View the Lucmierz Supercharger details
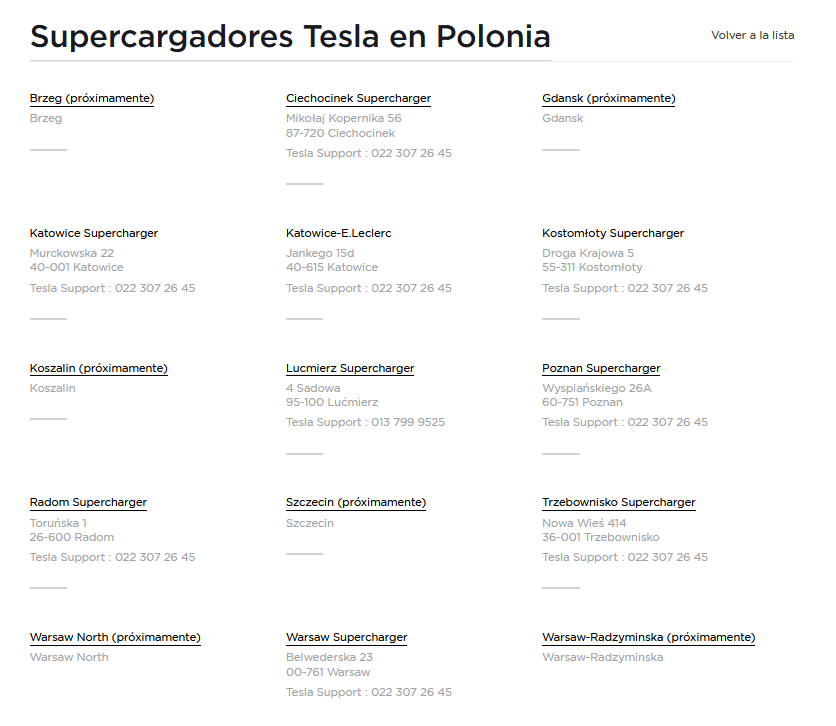Screen dimensions: 836x726 click(350, 368)
